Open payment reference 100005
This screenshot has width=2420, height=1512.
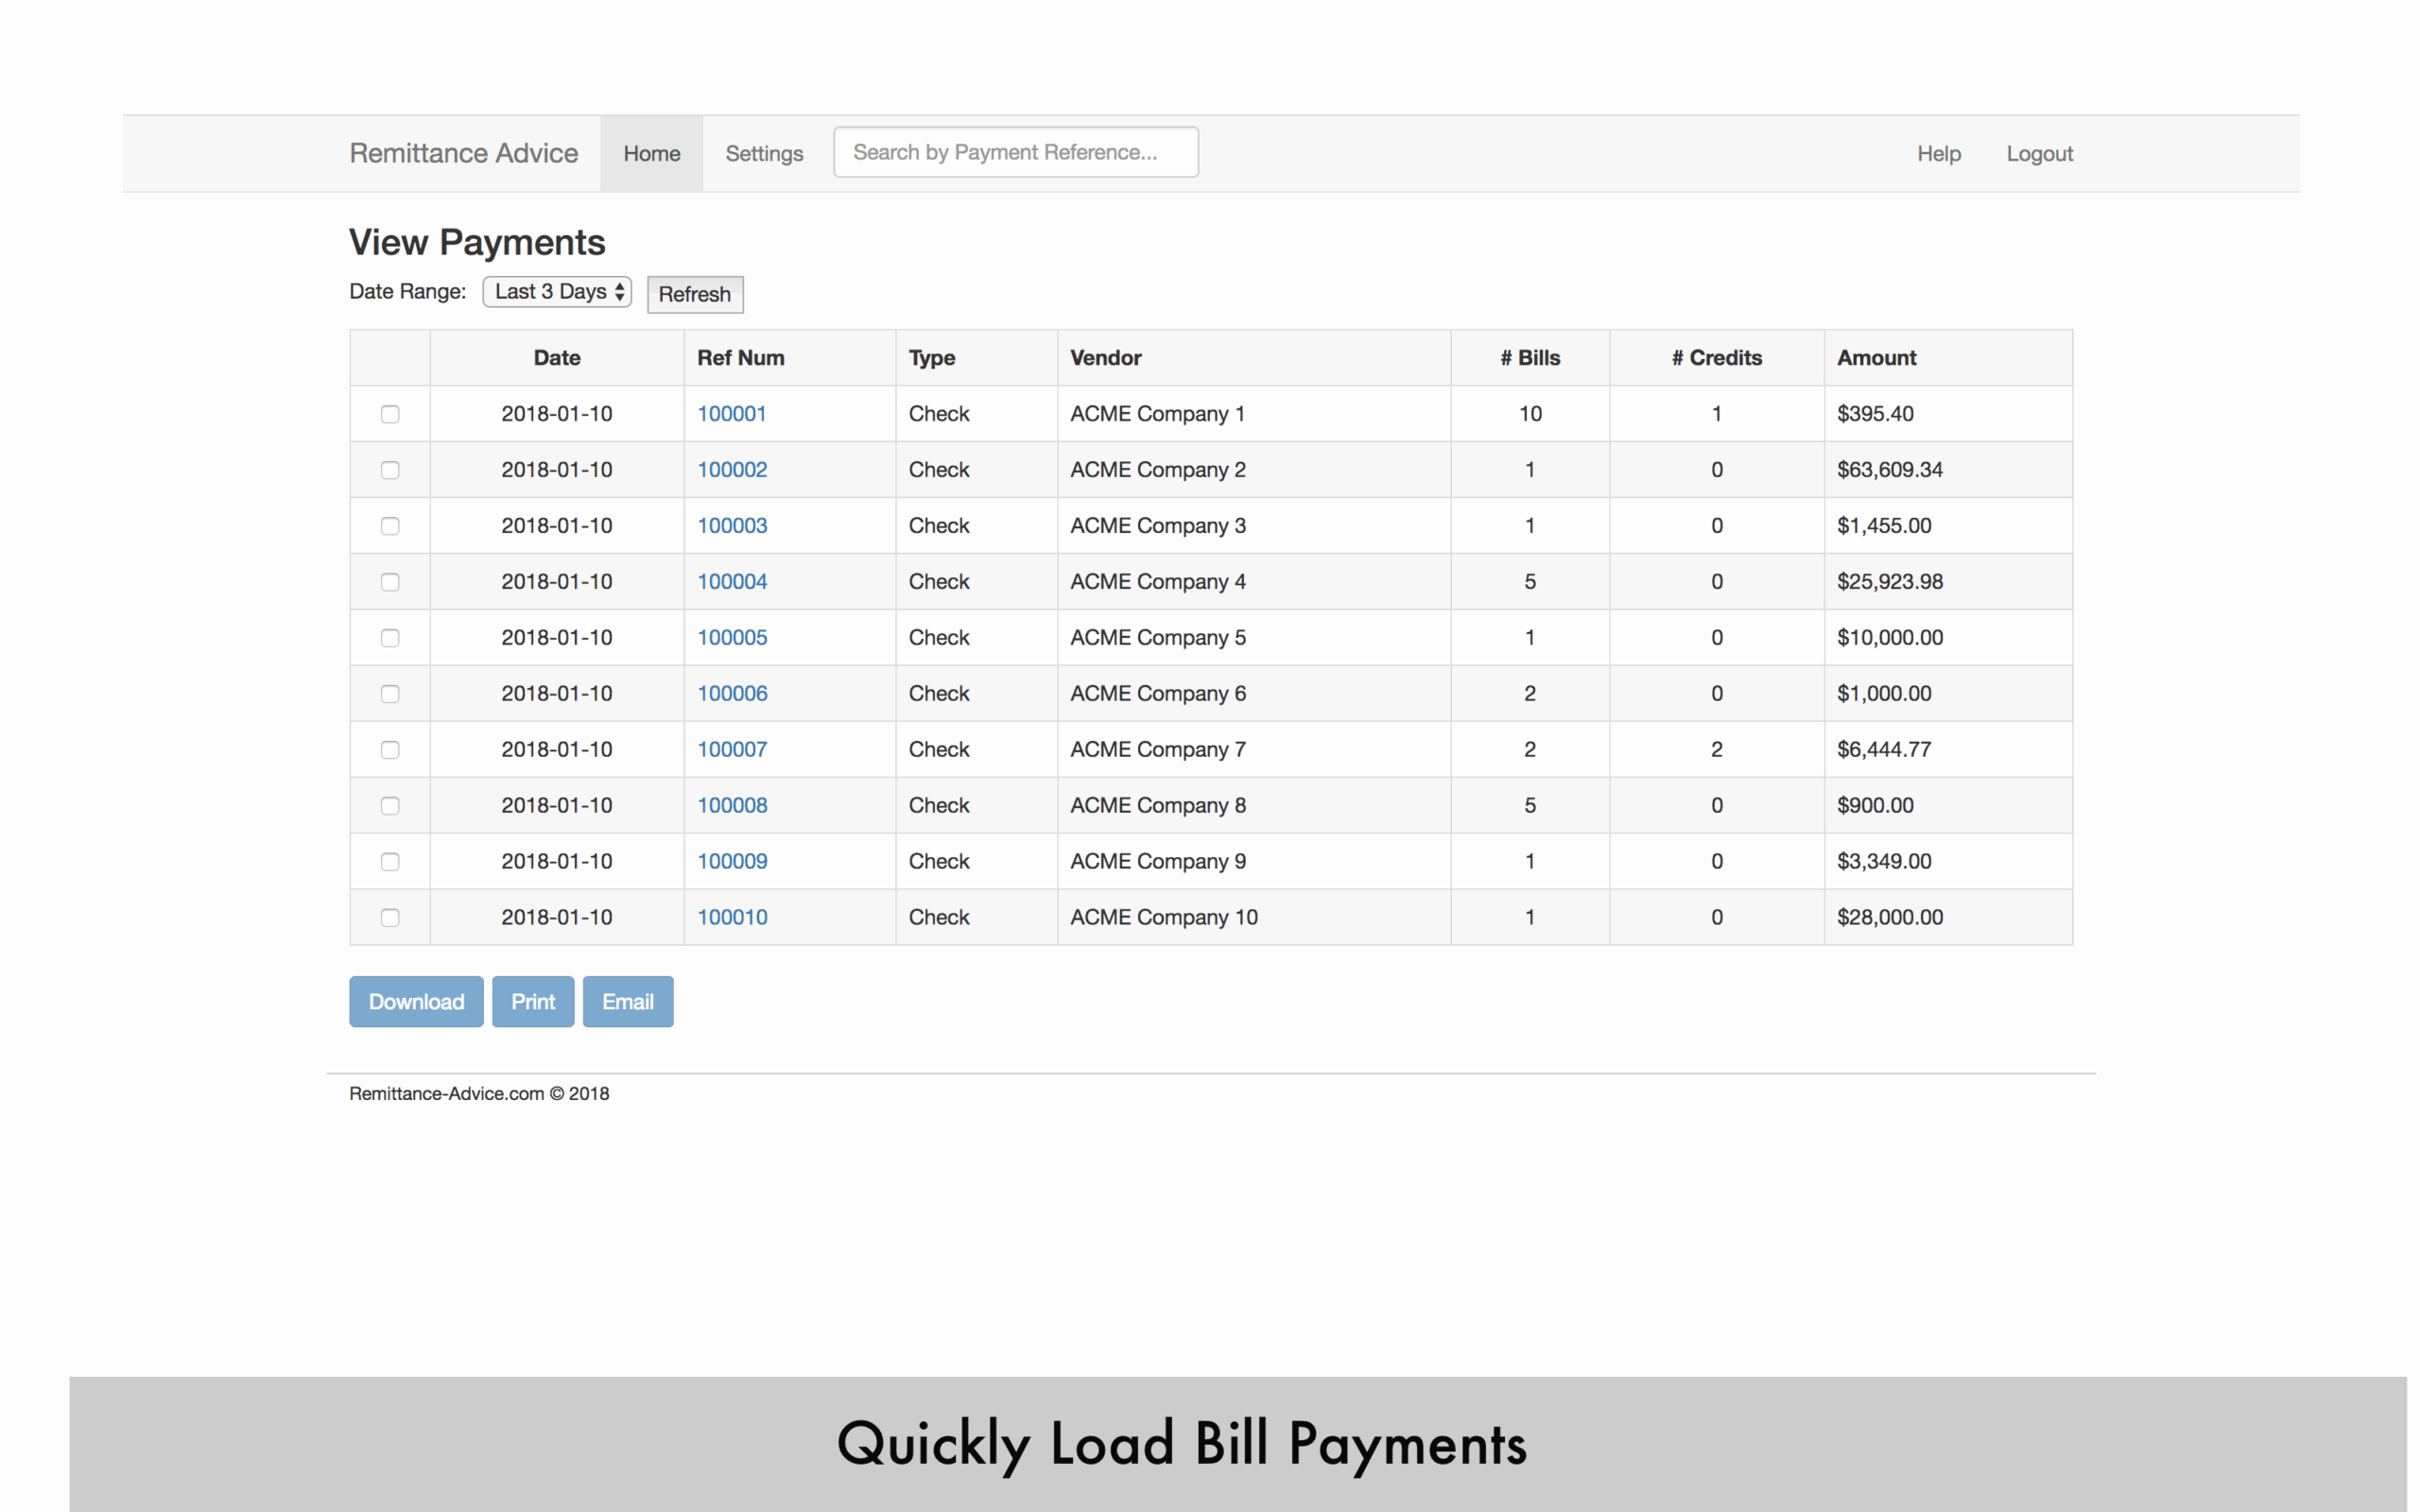(732, 638)
